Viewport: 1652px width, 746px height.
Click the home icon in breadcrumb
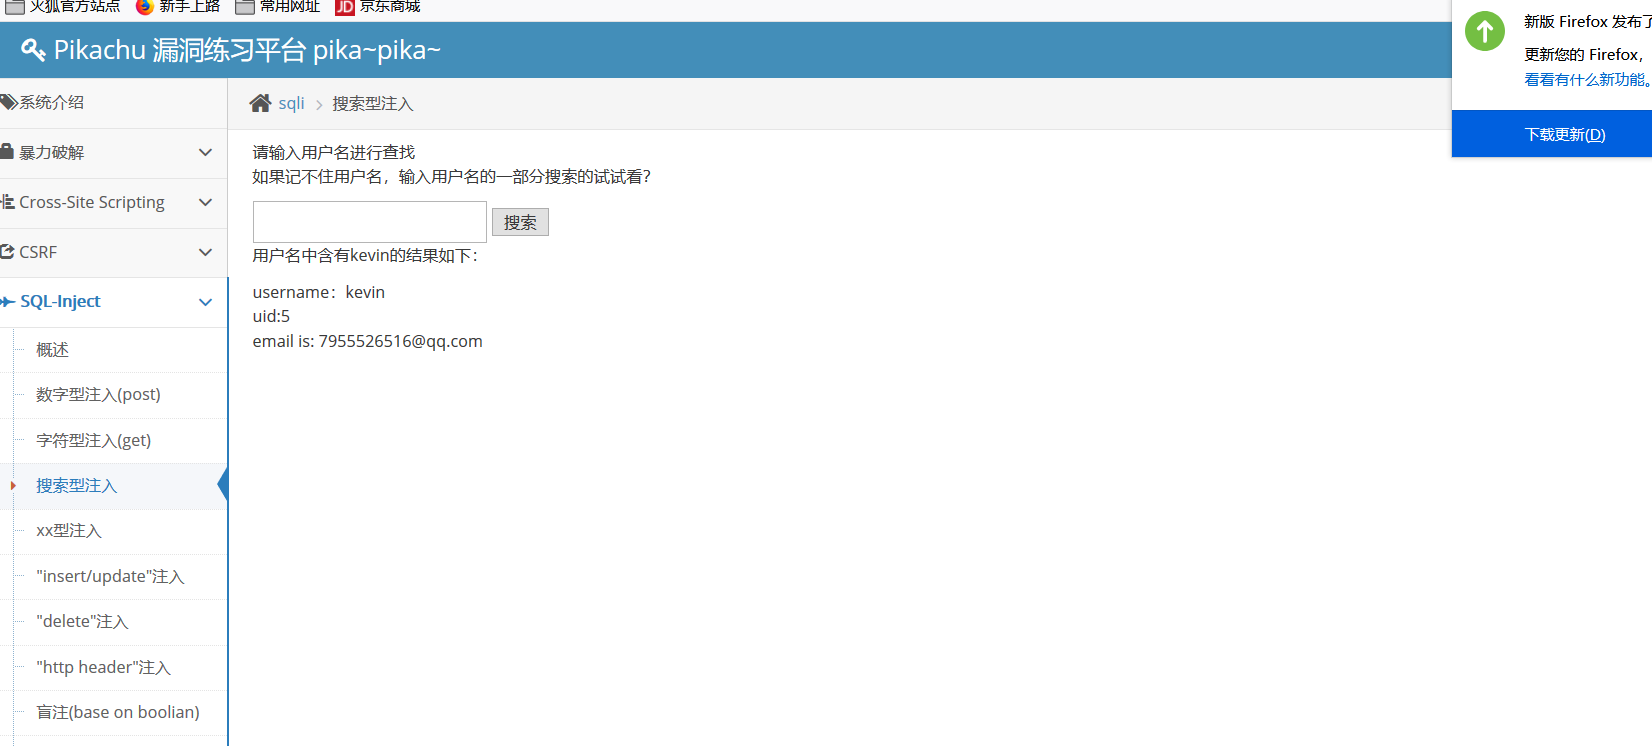pos(260,103)
